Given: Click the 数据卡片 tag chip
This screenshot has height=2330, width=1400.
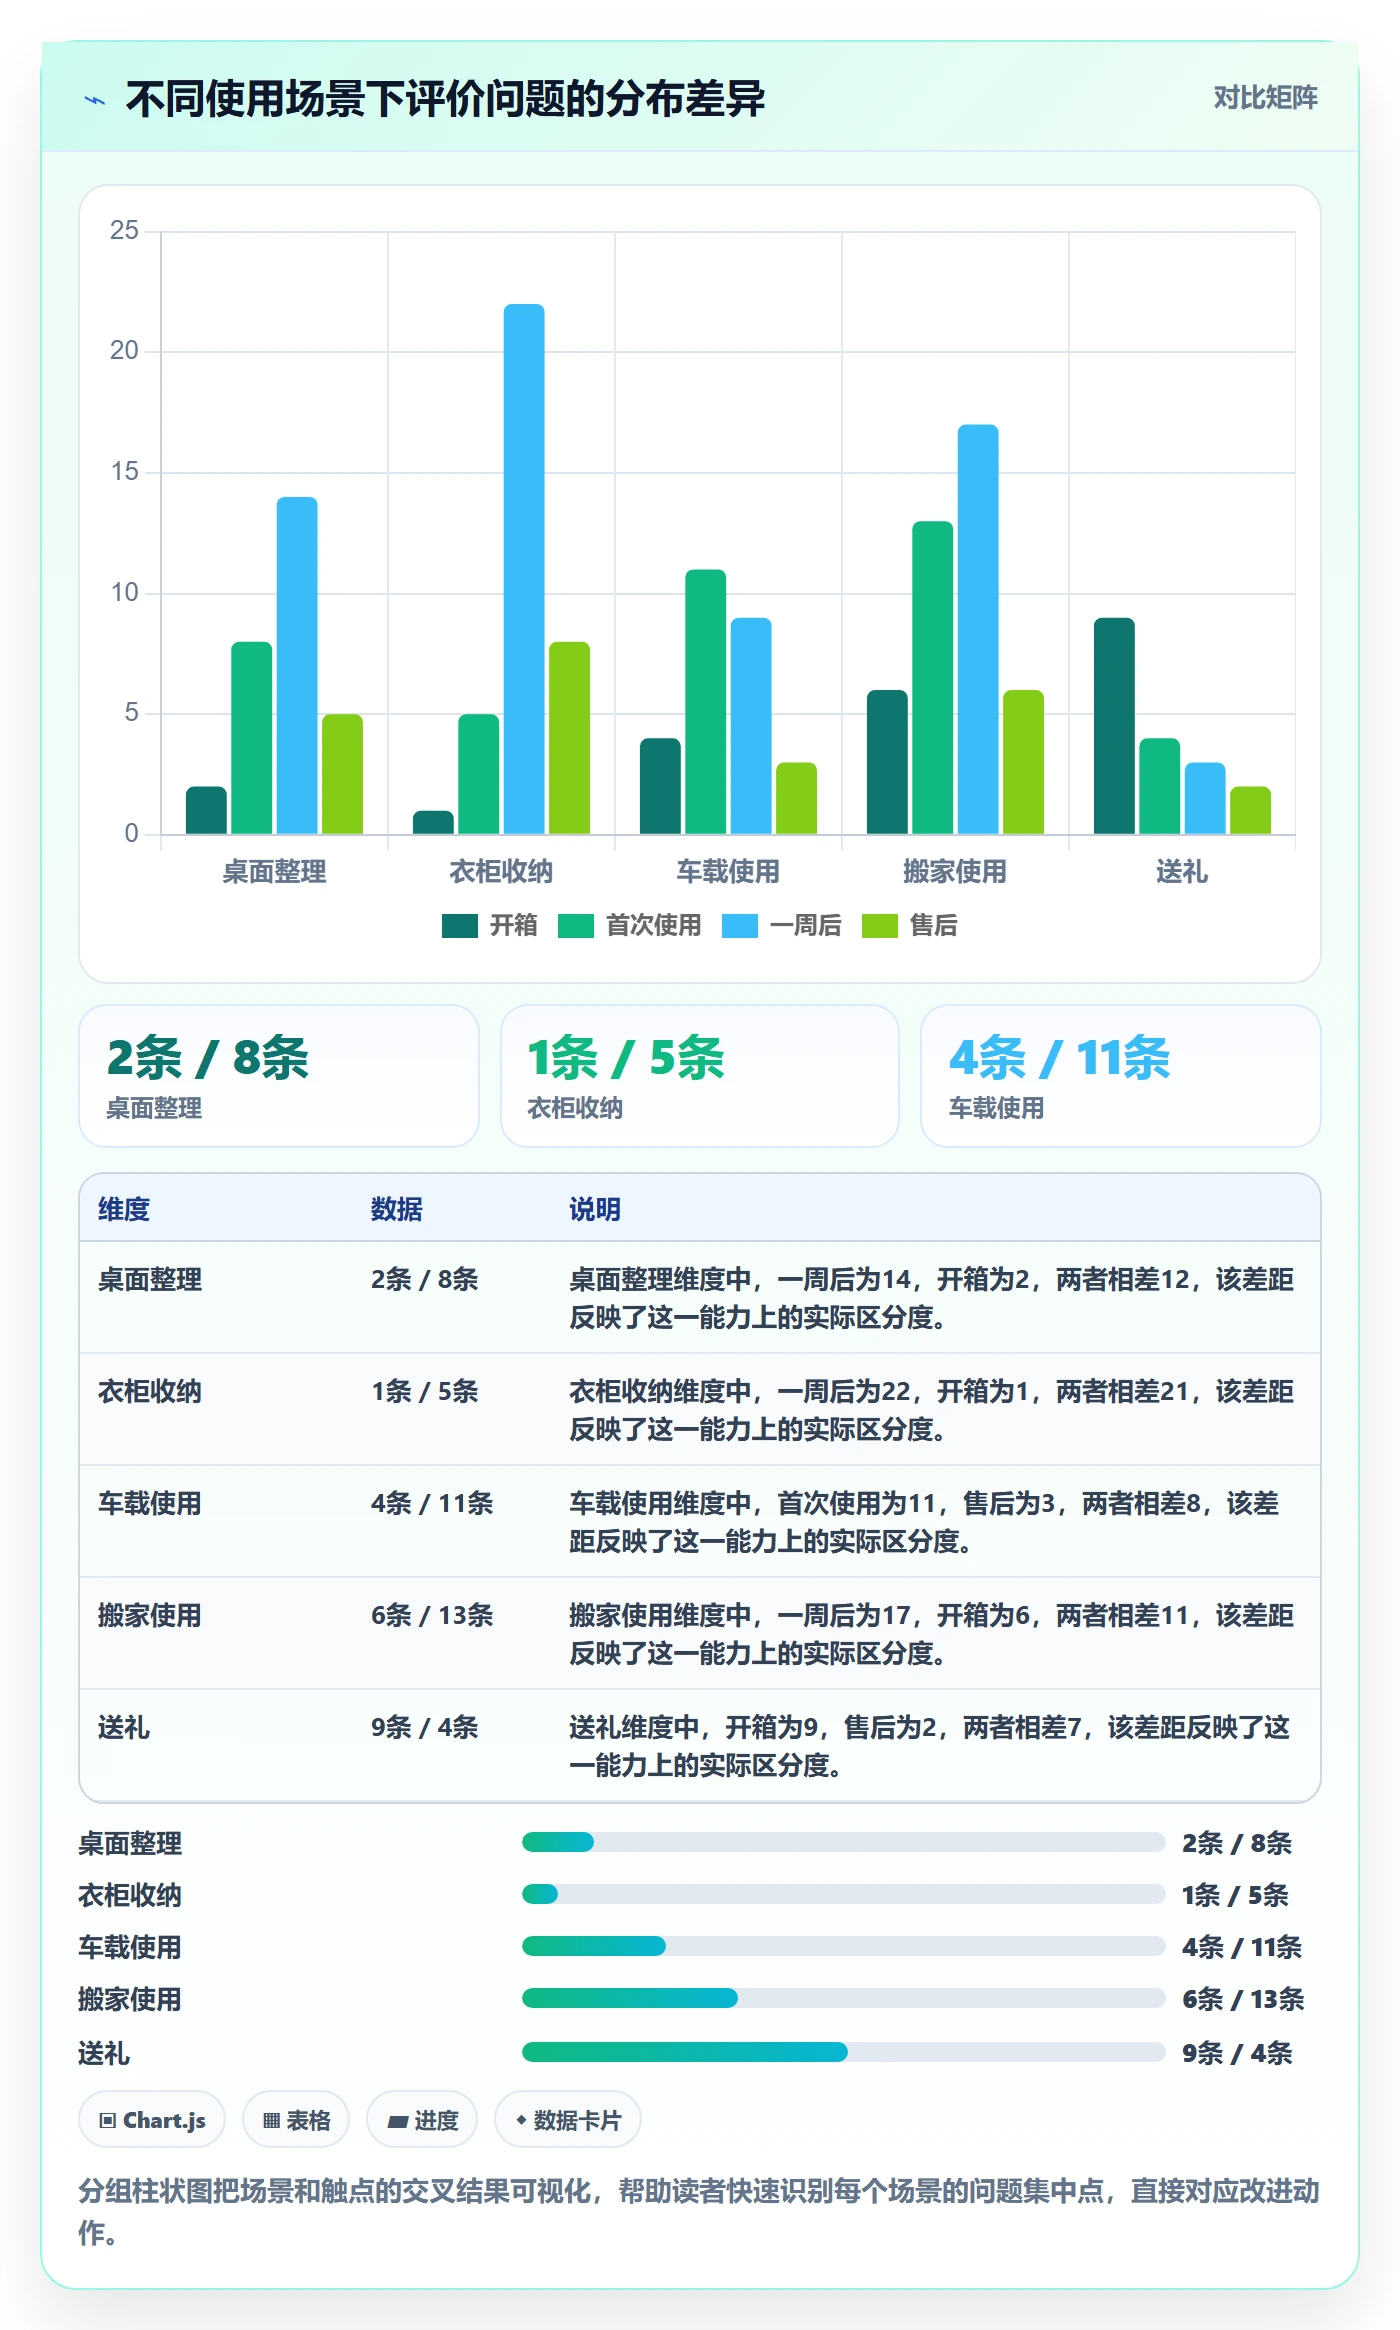Looking at the screenshot, I should 568,2120.
